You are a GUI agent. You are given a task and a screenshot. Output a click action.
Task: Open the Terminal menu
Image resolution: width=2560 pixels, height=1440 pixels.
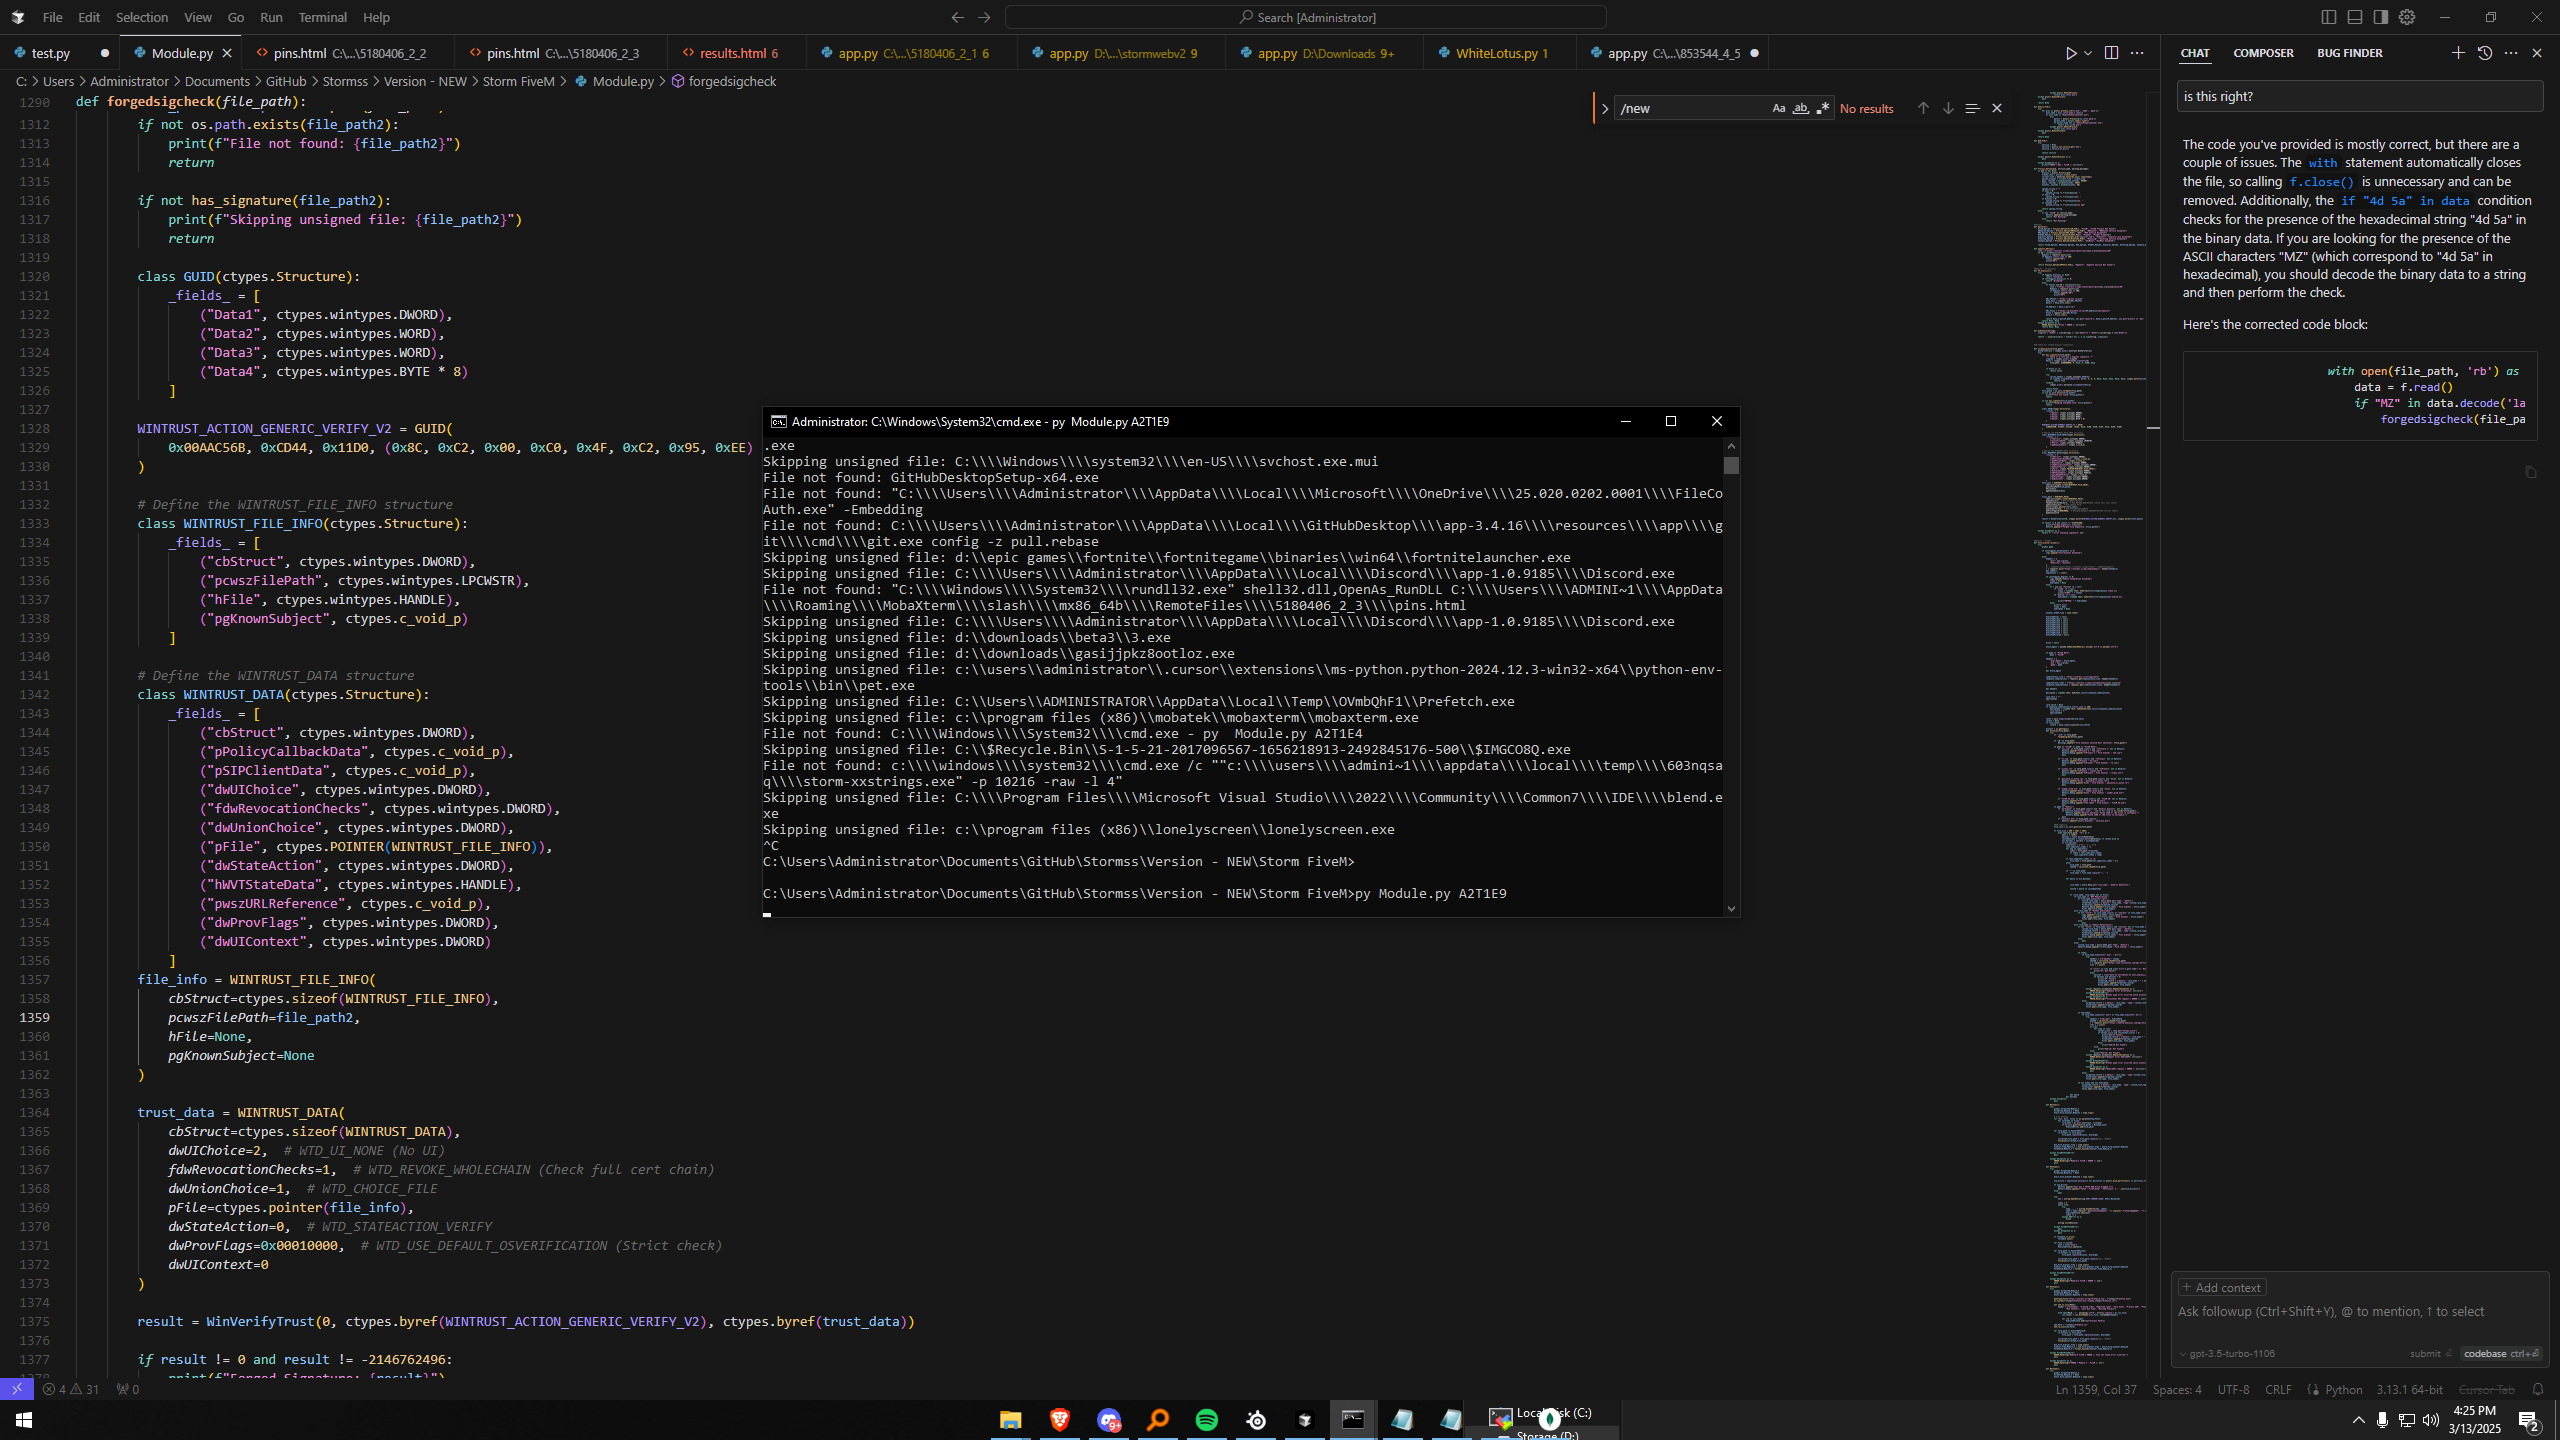(x=322, y=17)
